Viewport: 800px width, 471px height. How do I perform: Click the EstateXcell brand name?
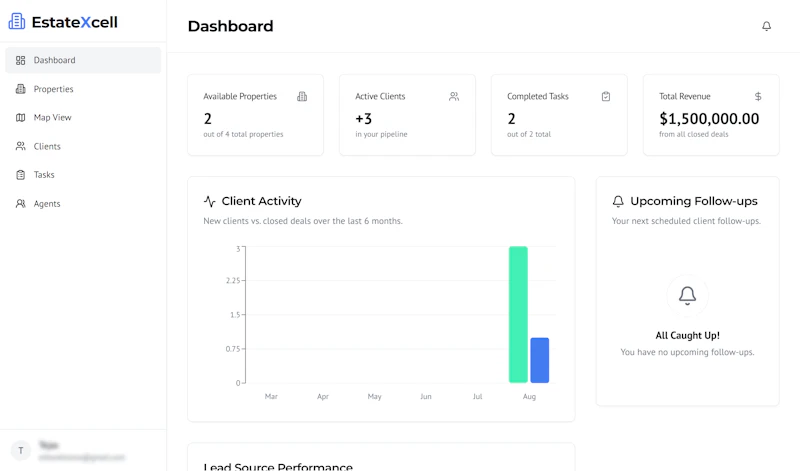click(74, 22)
